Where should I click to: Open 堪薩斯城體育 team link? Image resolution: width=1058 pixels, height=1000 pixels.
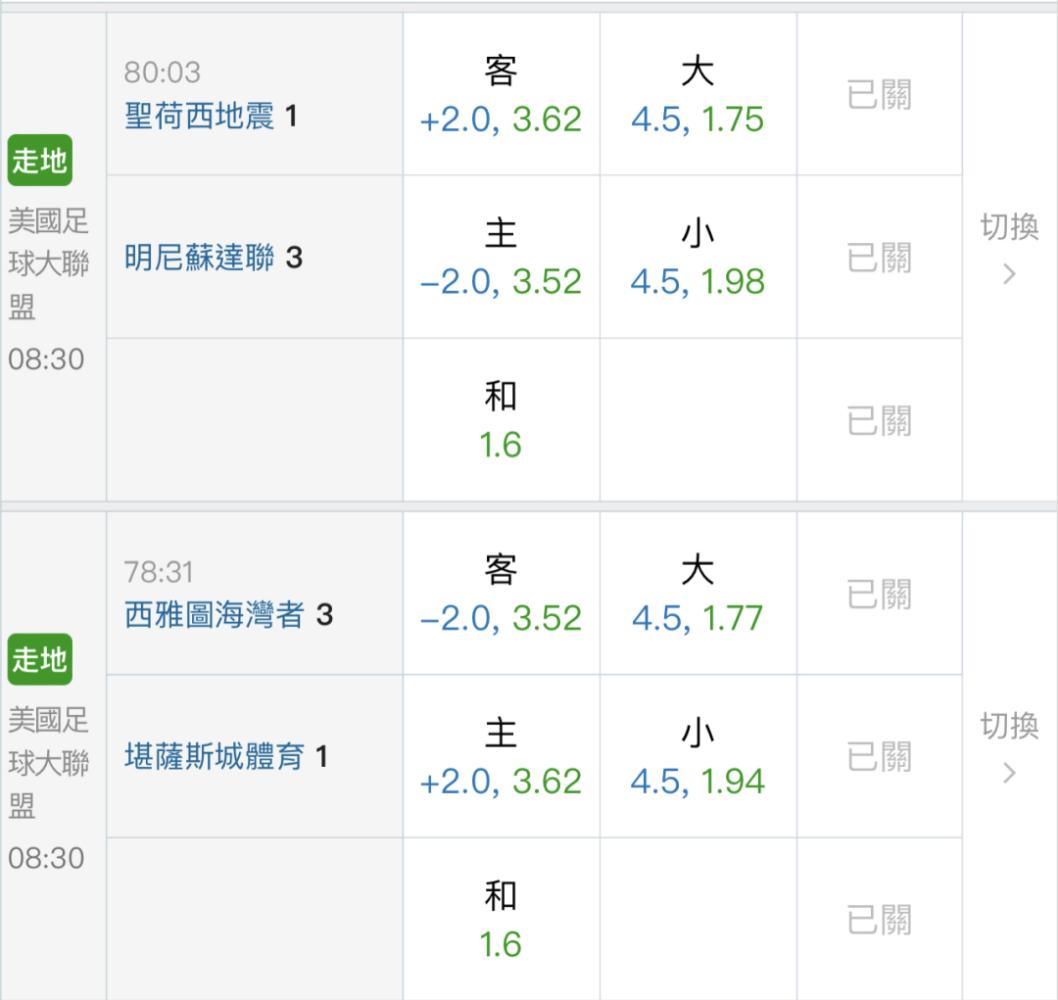(x=215, y=756)
